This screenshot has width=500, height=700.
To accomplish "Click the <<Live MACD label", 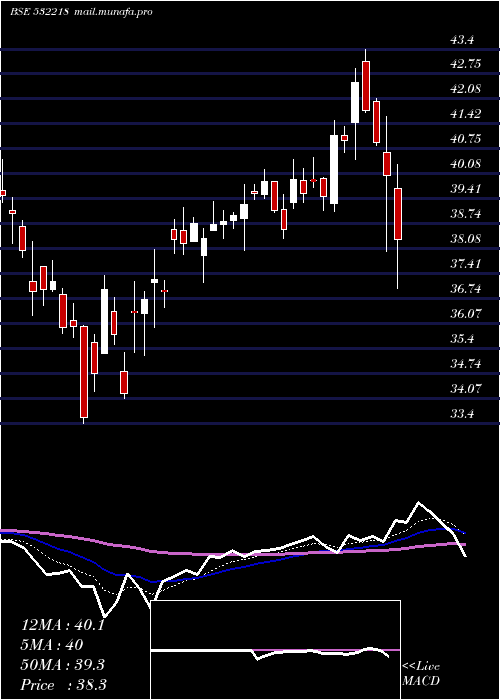I will coord(421,674).
